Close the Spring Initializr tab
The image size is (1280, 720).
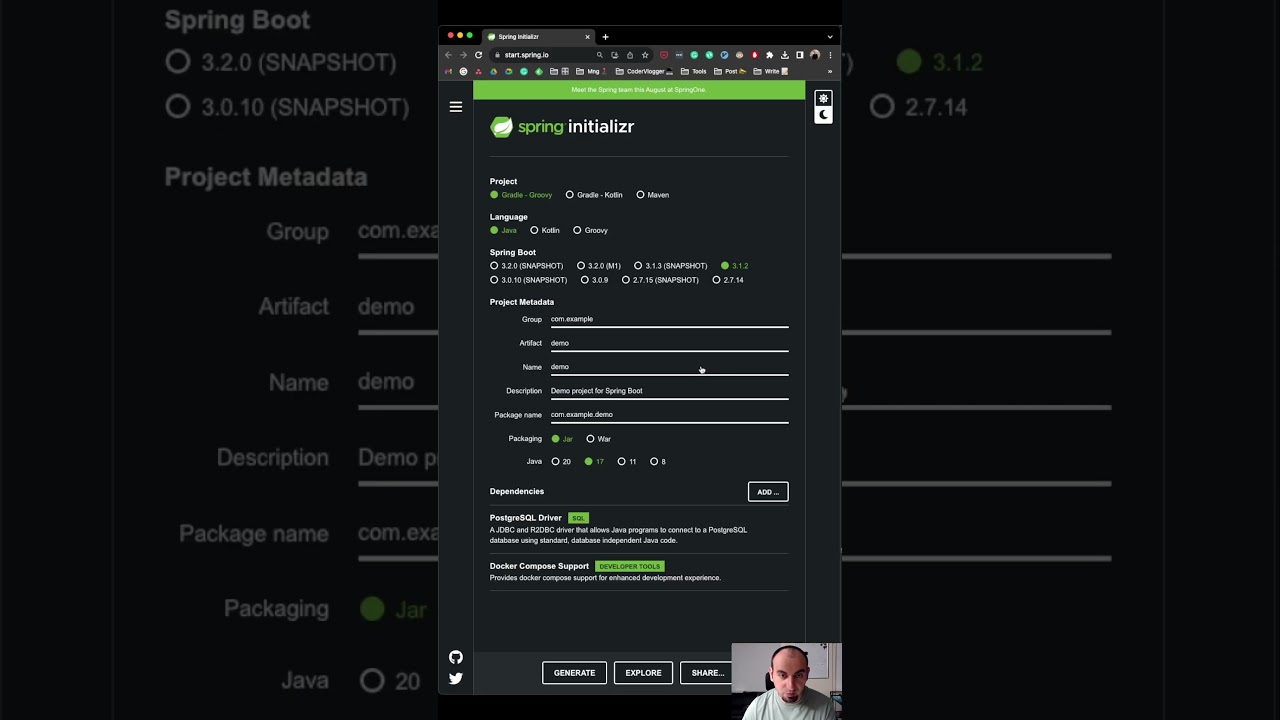coord(588,37)
